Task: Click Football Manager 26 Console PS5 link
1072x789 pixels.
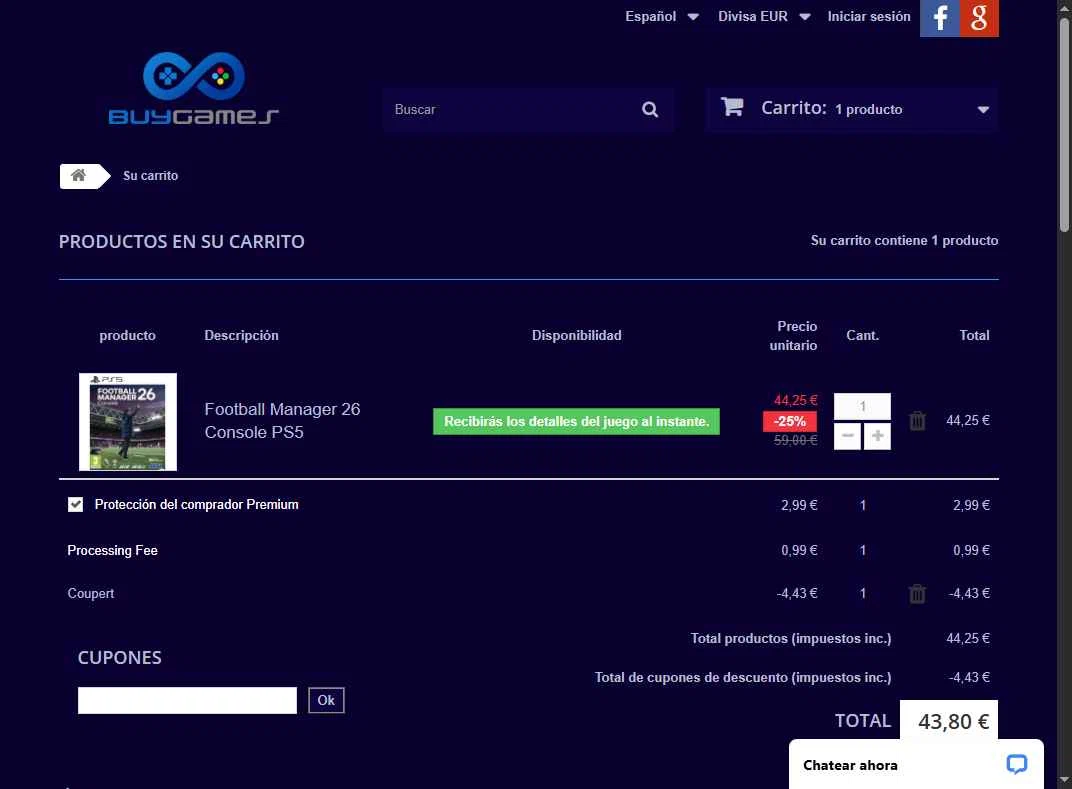Action: click(x=282, y=420)
